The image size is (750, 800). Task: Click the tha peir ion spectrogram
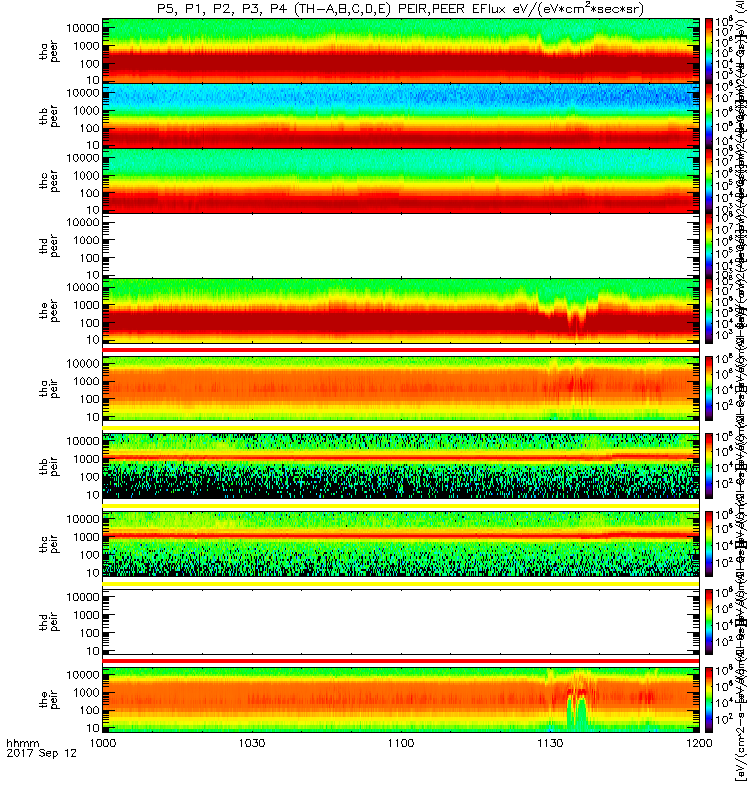401,388
